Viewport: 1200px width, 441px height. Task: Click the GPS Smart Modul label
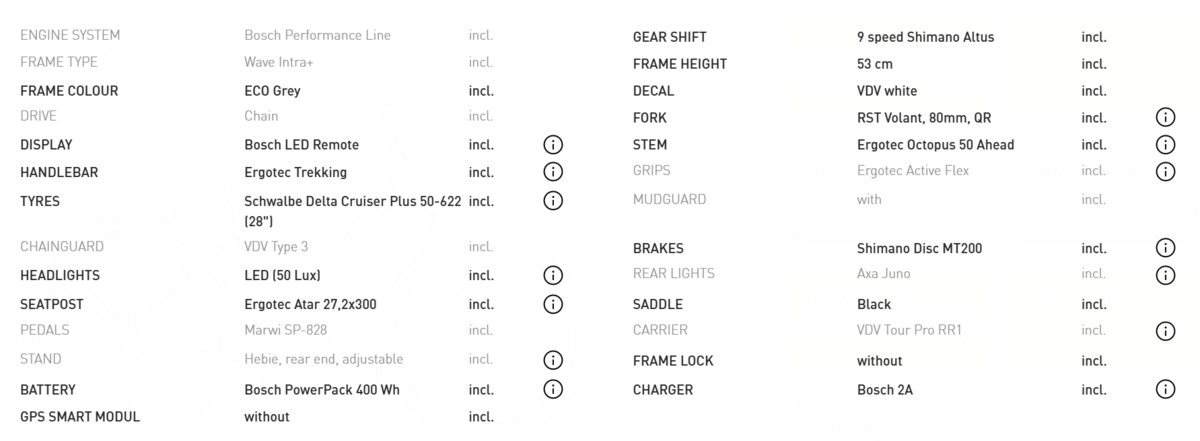[80, 417]
